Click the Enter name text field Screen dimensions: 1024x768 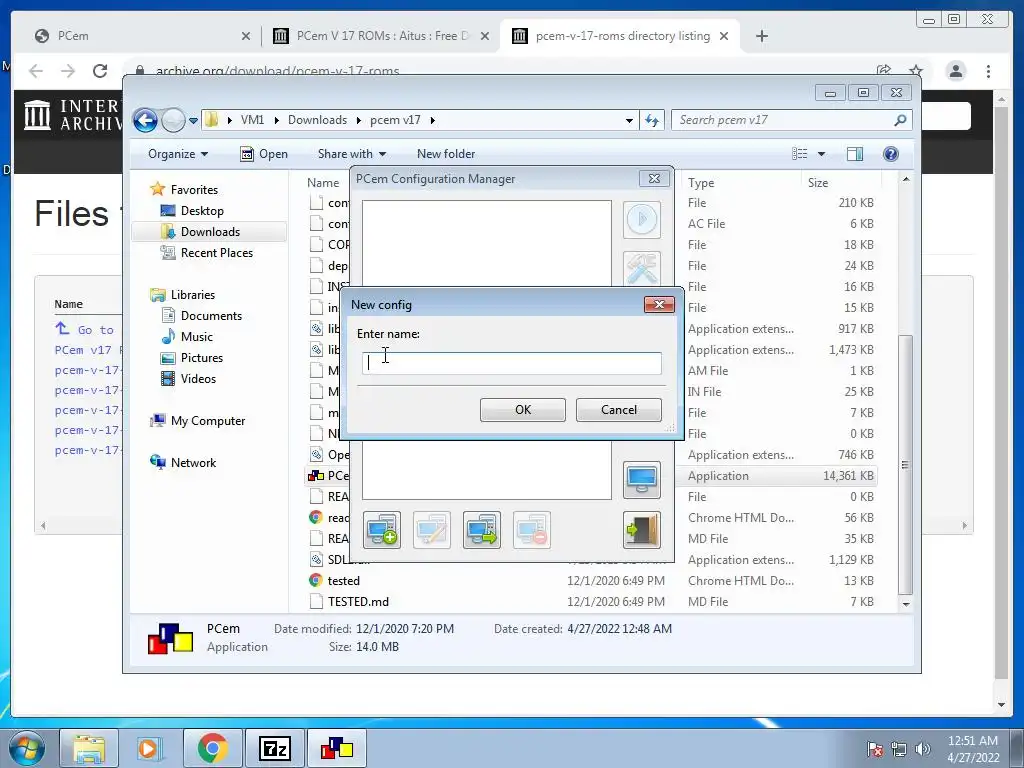(x=511, y=363)
